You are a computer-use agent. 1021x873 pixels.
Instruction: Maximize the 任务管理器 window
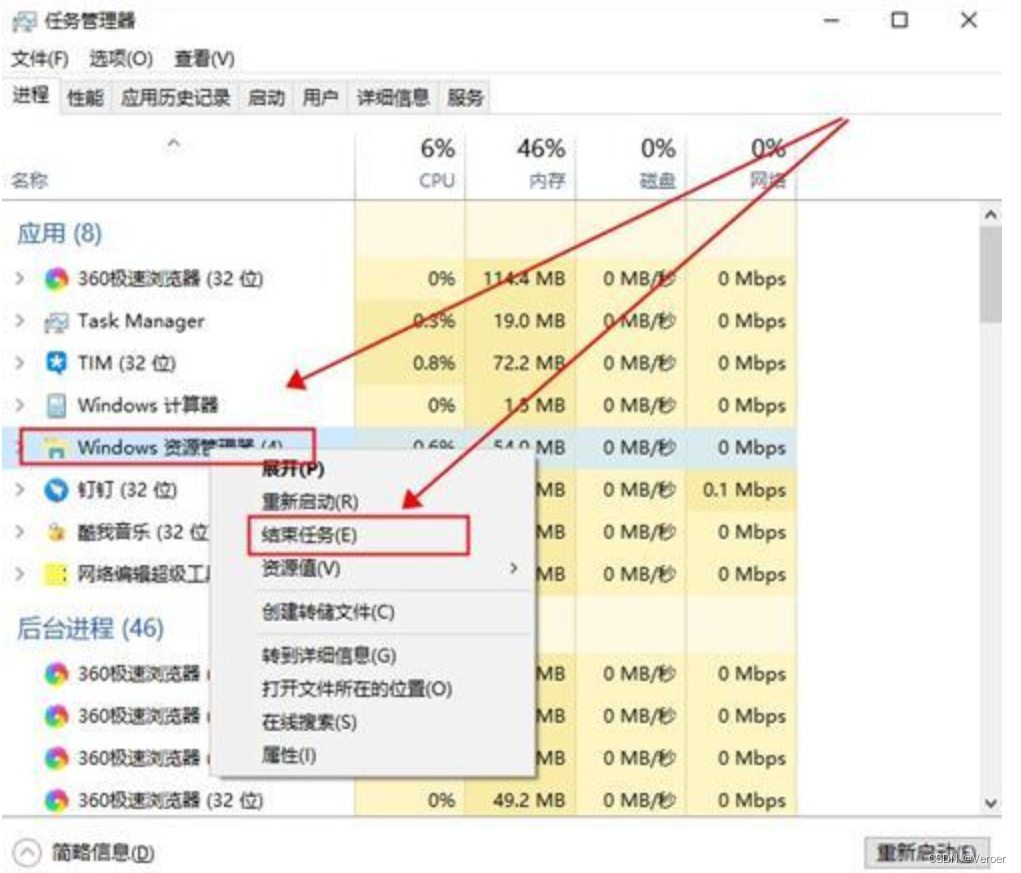coord(900,21)
